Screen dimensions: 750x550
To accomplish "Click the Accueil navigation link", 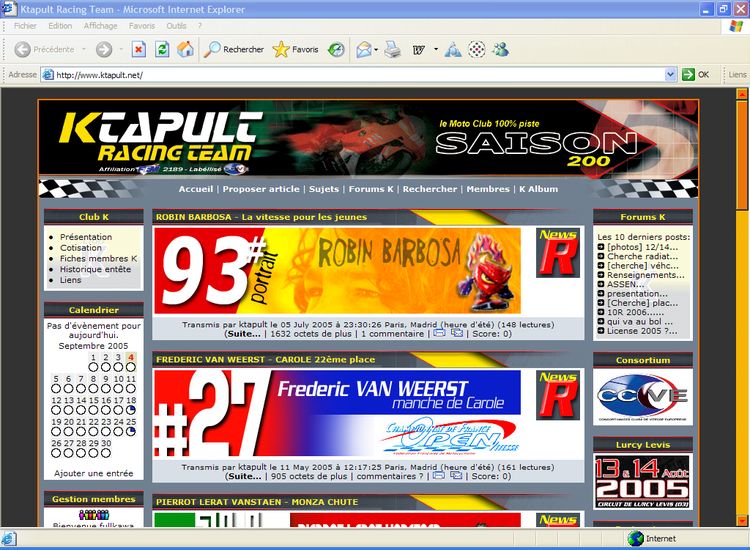I will click(196, 189).
